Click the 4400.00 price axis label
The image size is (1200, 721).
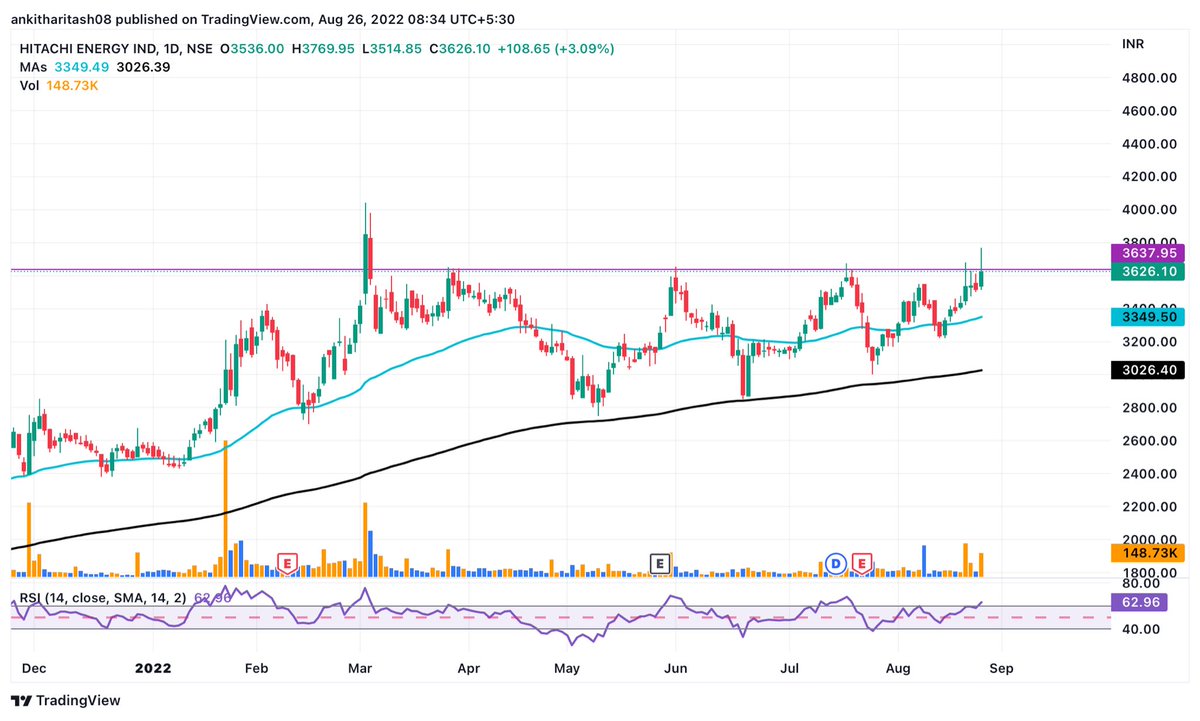click(1151, 144)
